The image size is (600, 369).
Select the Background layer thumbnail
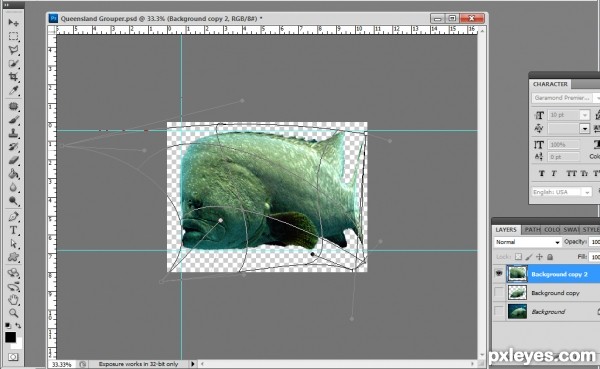coord(517,311)
